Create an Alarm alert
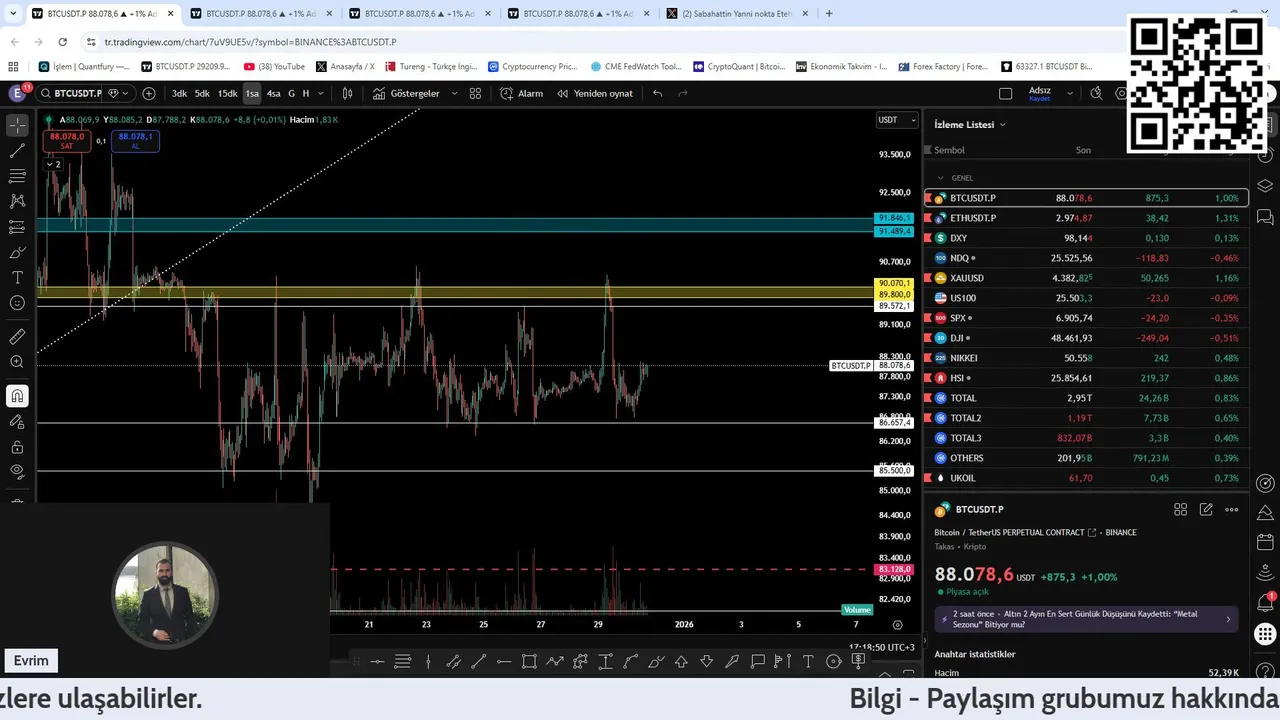The width and height of the screenshot is (1280, 720). [522, 93]
